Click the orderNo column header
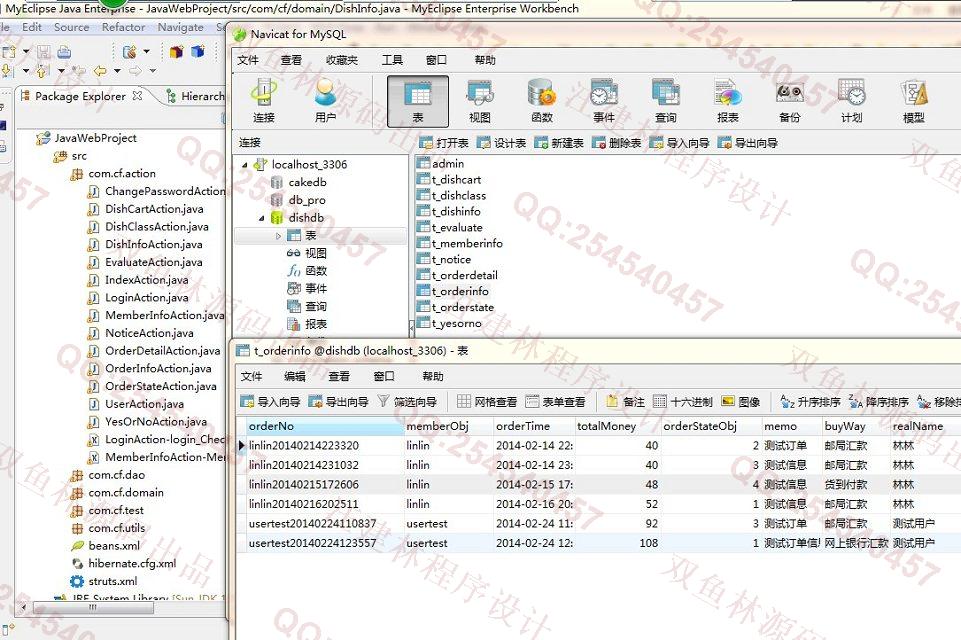The image size is (961, 640). (325, 426)
